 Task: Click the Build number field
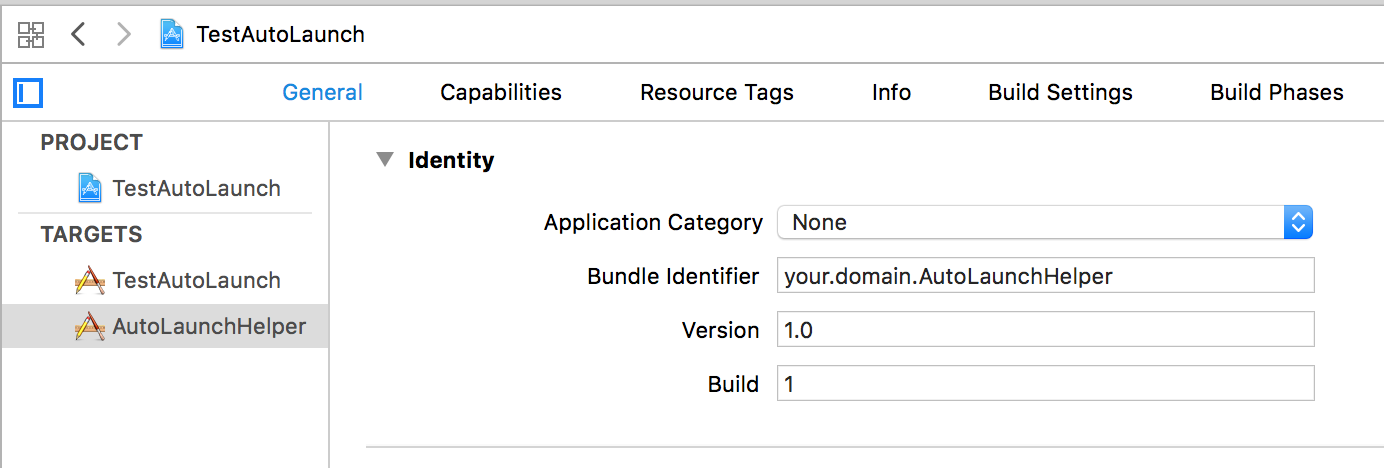point(1045,384)
